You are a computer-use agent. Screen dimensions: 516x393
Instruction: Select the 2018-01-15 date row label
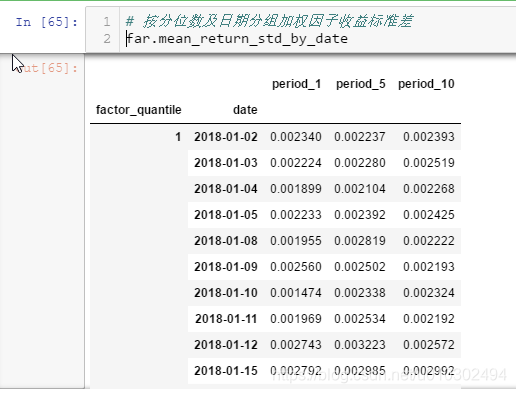226,371
